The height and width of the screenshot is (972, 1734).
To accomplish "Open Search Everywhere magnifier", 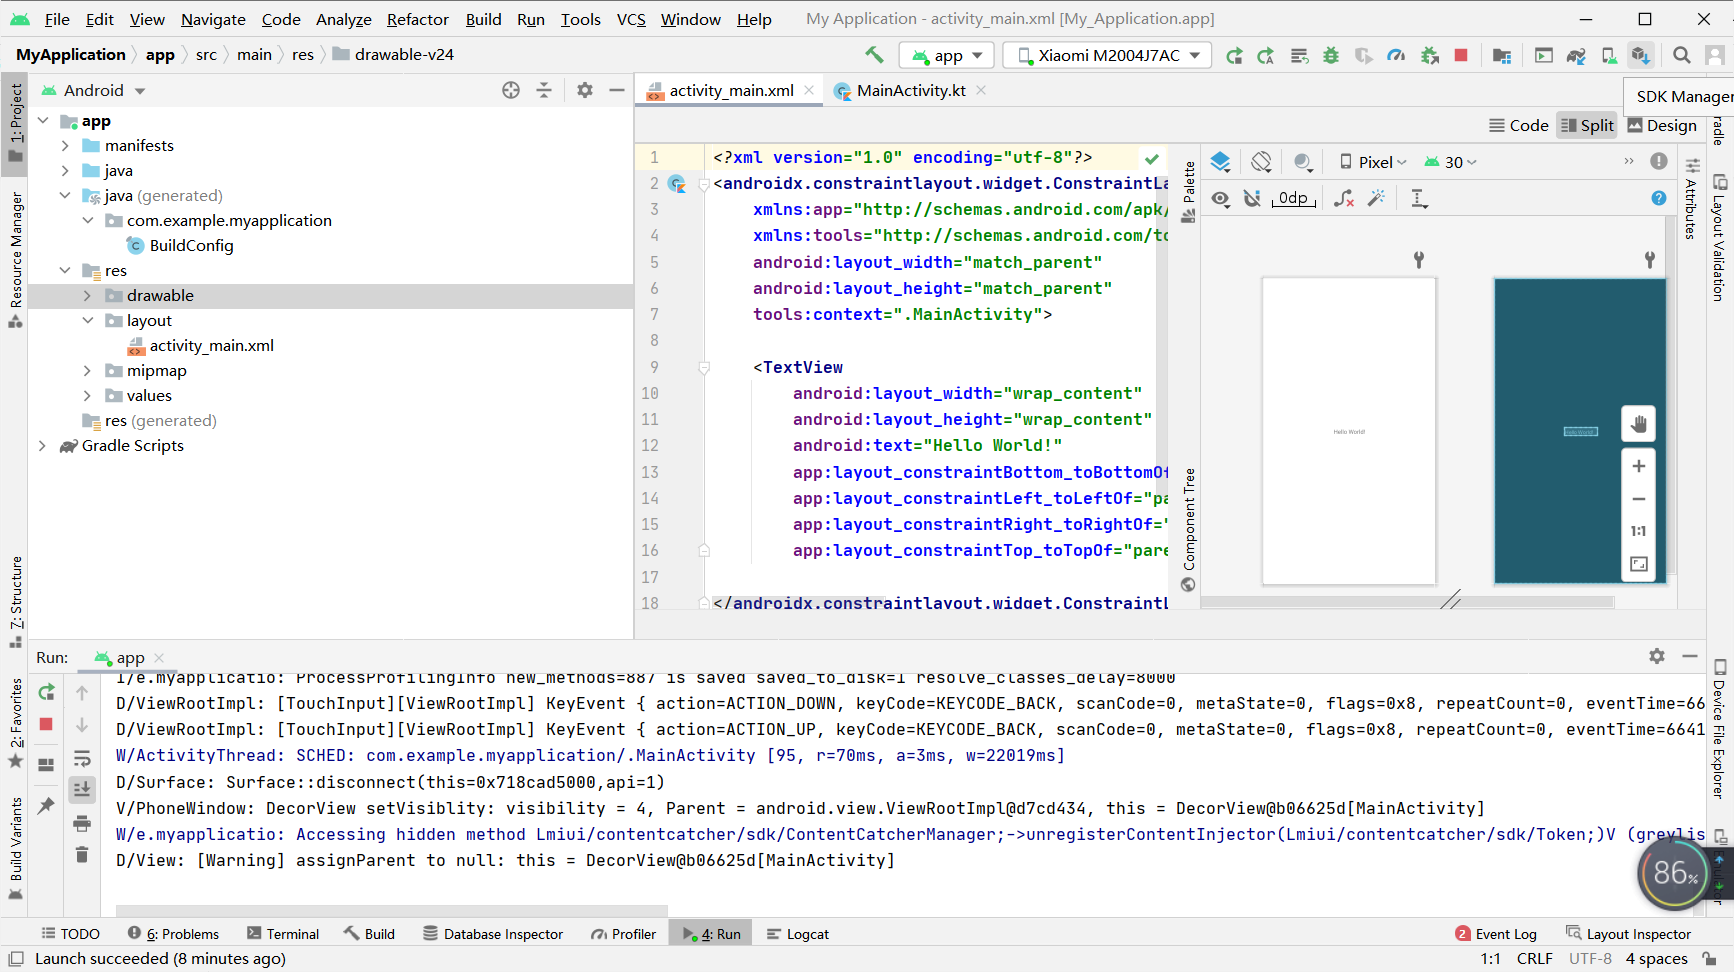I will [1682, 55].
